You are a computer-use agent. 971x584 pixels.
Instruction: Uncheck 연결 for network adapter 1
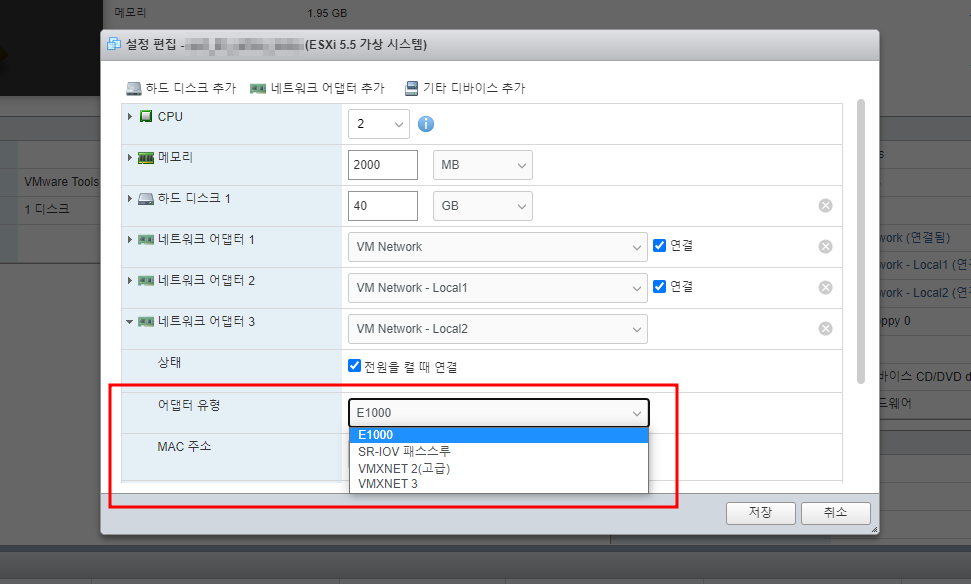click(x=660, y=245)
